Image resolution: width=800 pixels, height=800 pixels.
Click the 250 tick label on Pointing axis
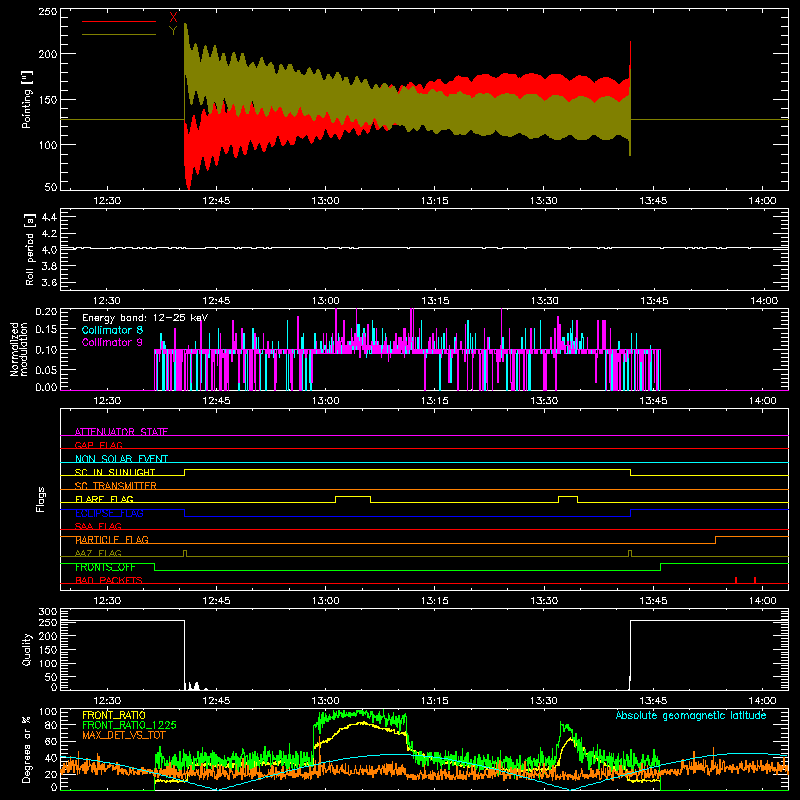[x=47, y=12]
